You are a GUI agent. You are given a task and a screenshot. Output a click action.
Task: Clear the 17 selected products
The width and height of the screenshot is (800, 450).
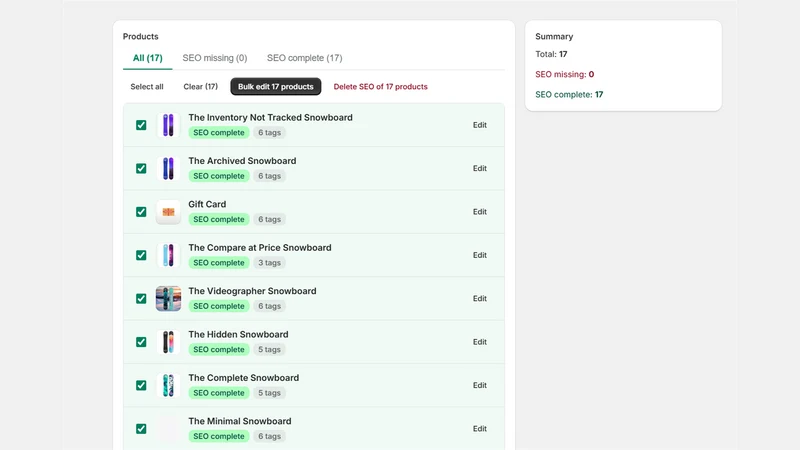click(x=201, y=87)
